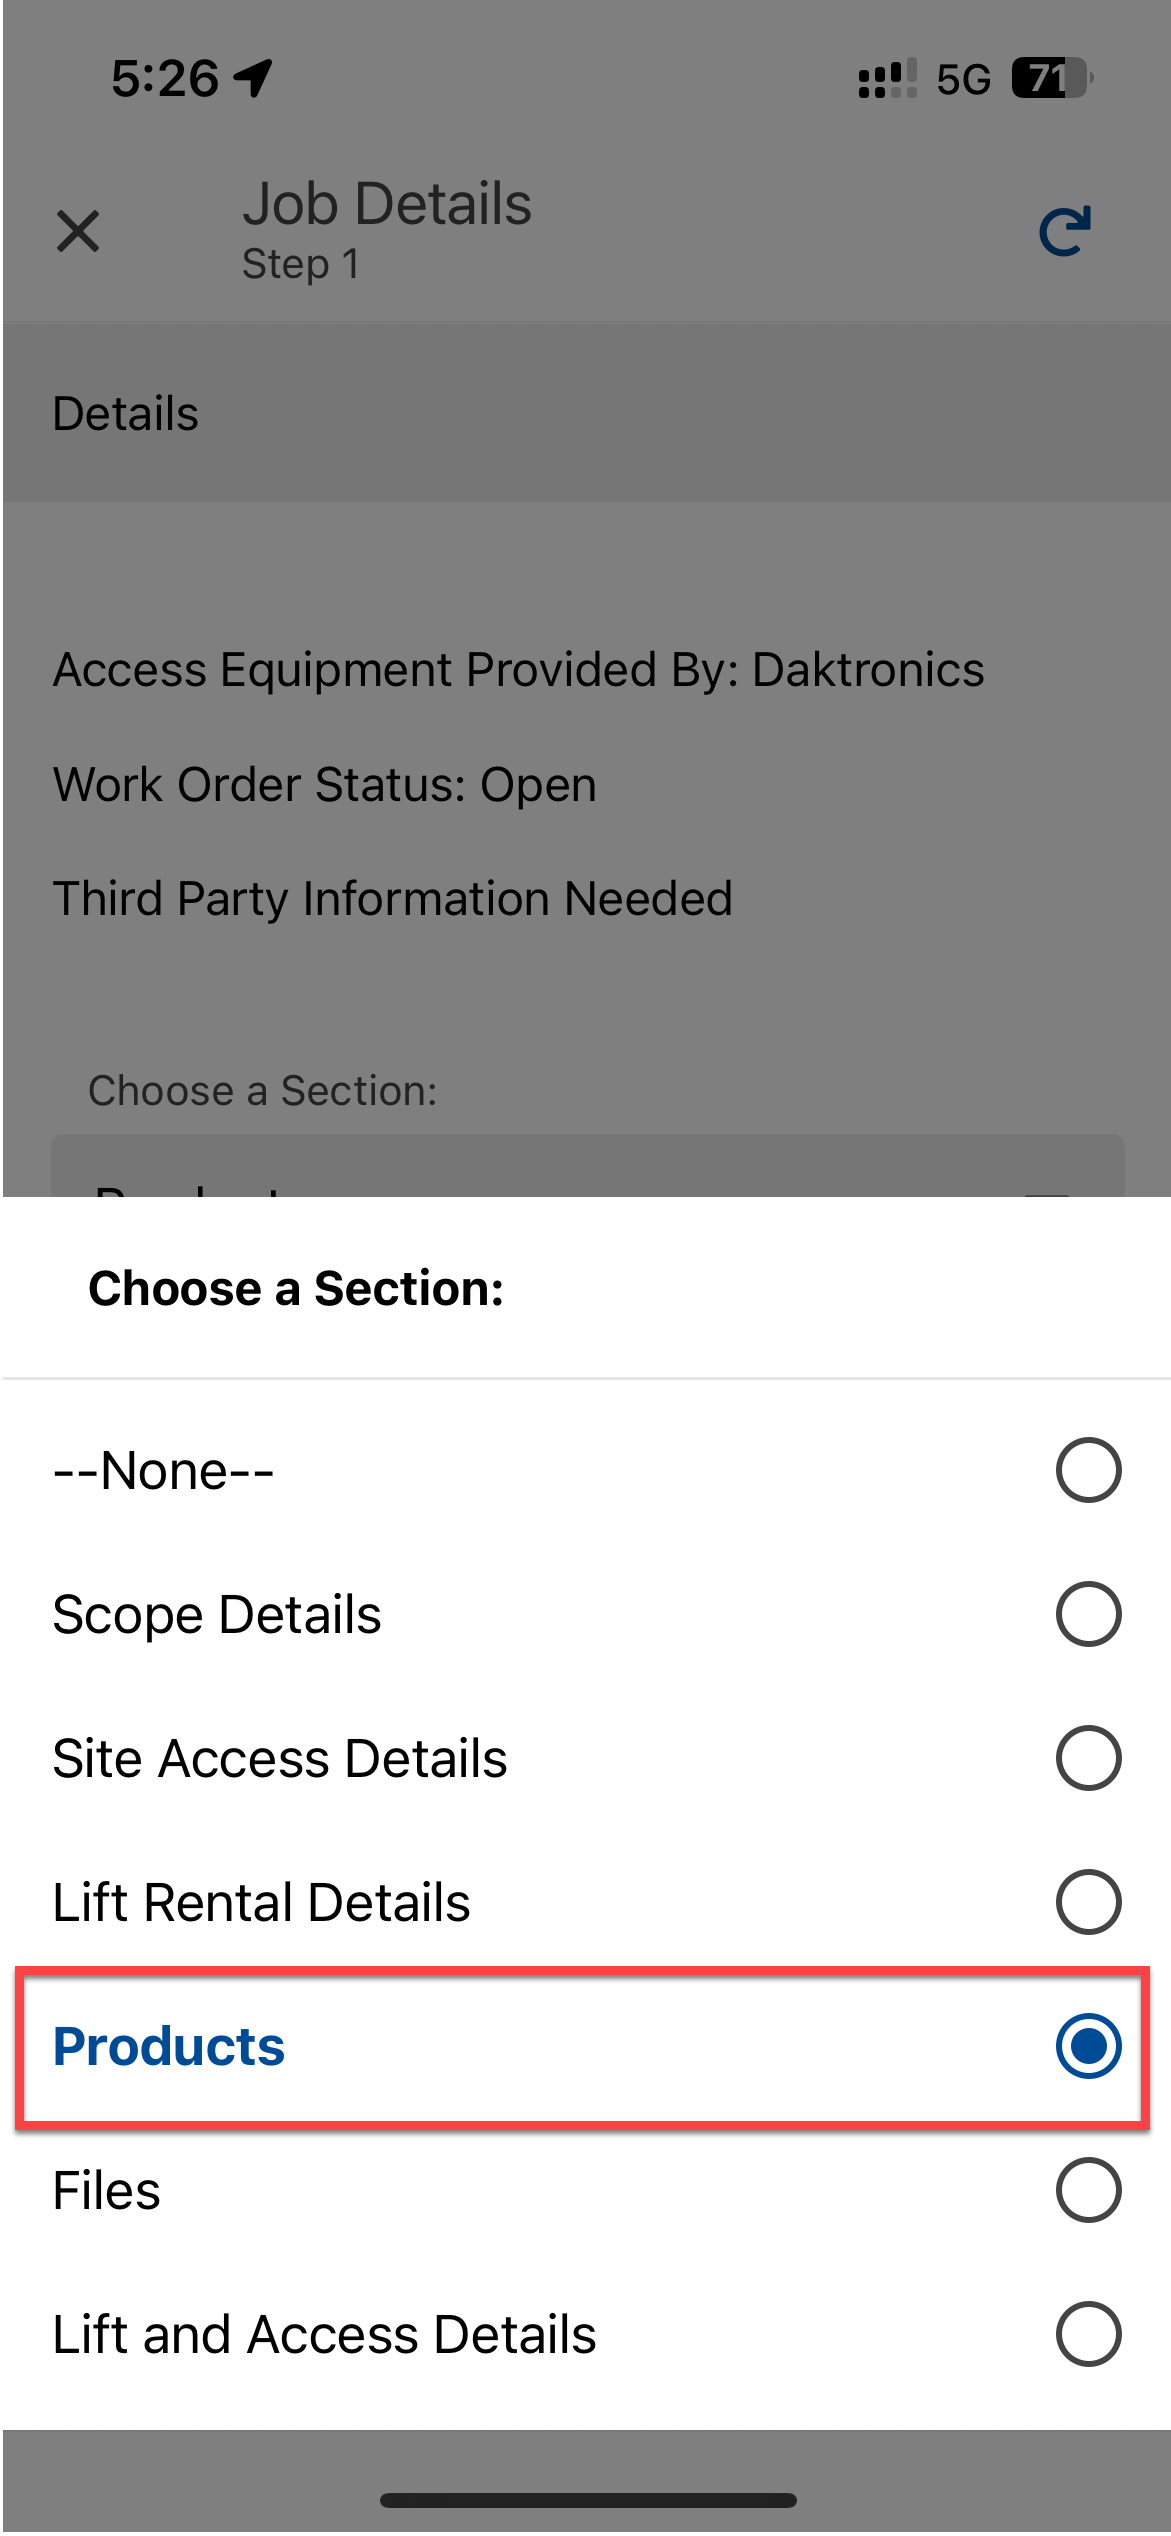Tap the battery indicator in status bar
Image resolution: width=1171 pixels, height=2536 pixels.
point(1052,78)
